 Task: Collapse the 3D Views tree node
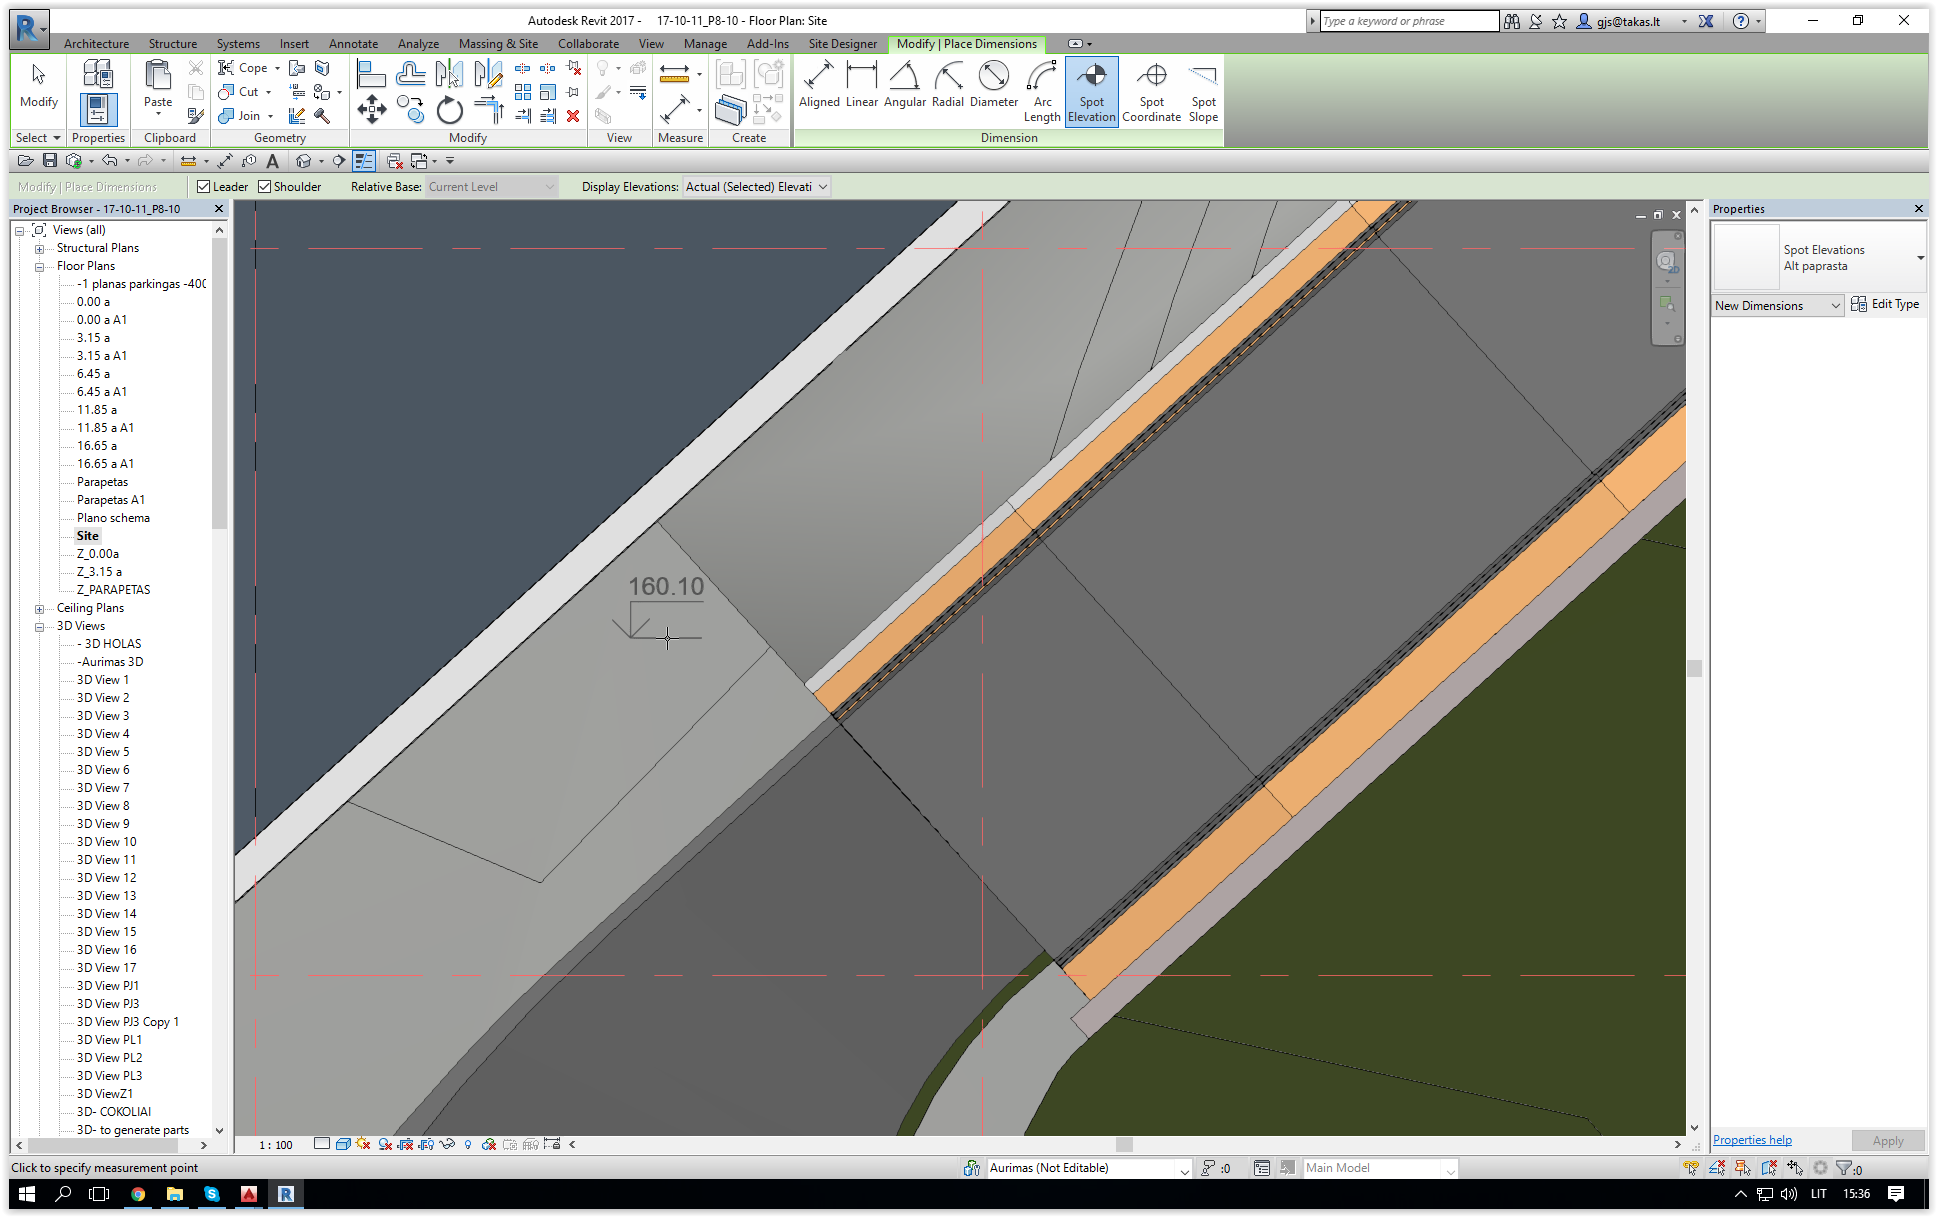click(x=40, y=627)
